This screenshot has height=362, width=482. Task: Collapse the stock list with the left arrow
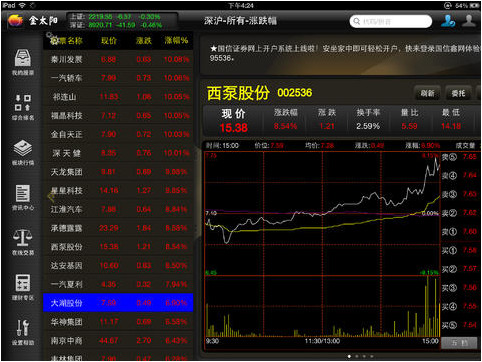pos(51,197)
